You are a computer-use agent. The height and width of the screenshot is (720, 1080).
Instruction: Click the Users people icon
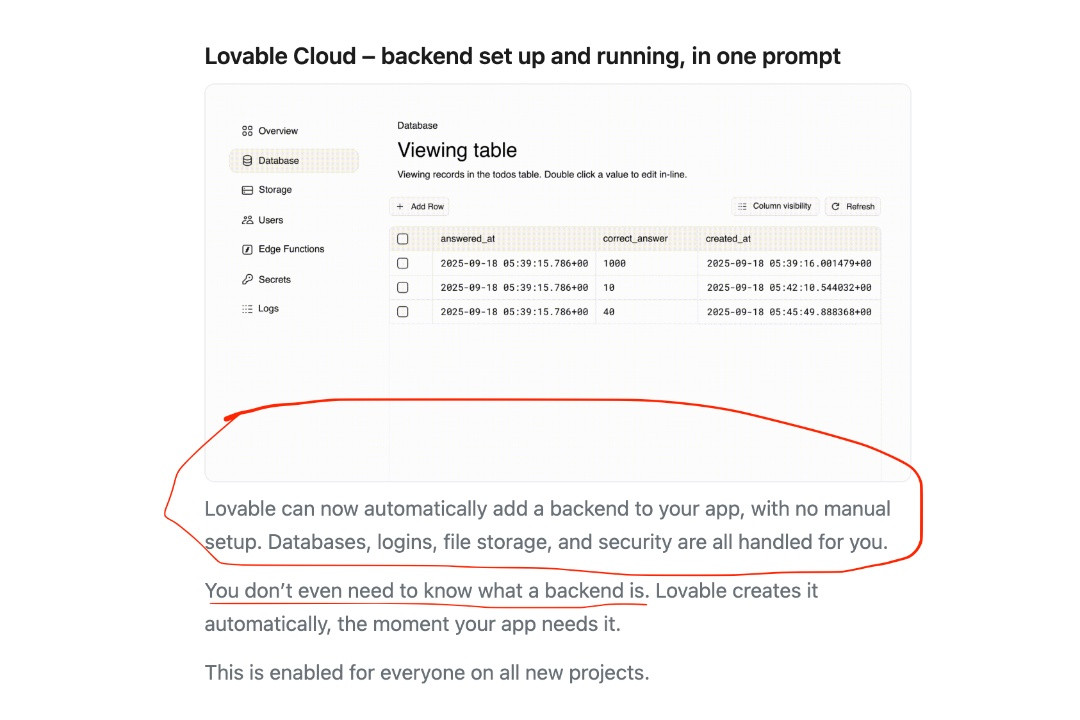pos(247,220)
